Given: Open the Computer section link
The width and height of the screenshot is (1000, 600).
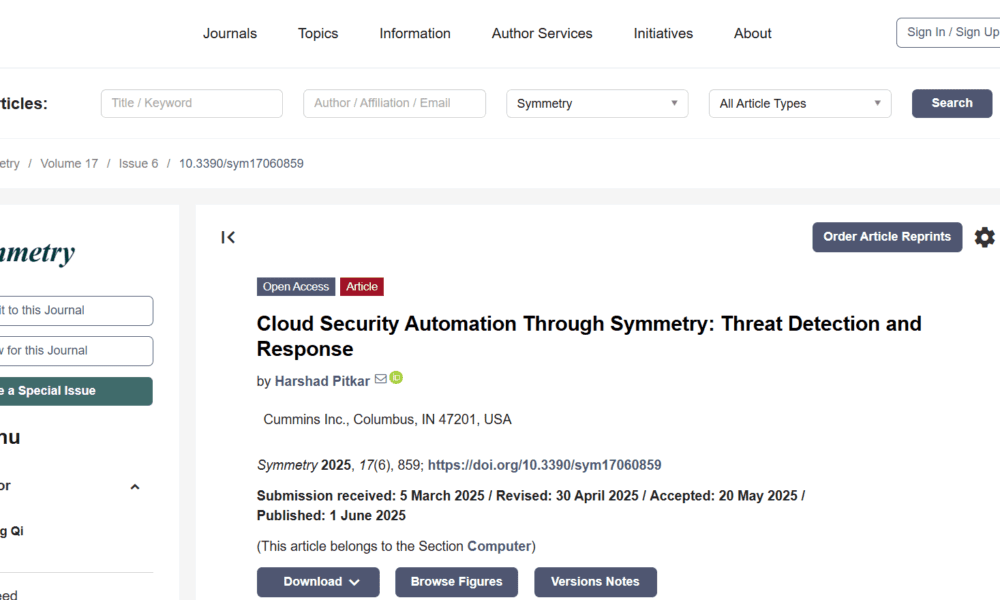Looking at the screenshot, I should point(499,546).
